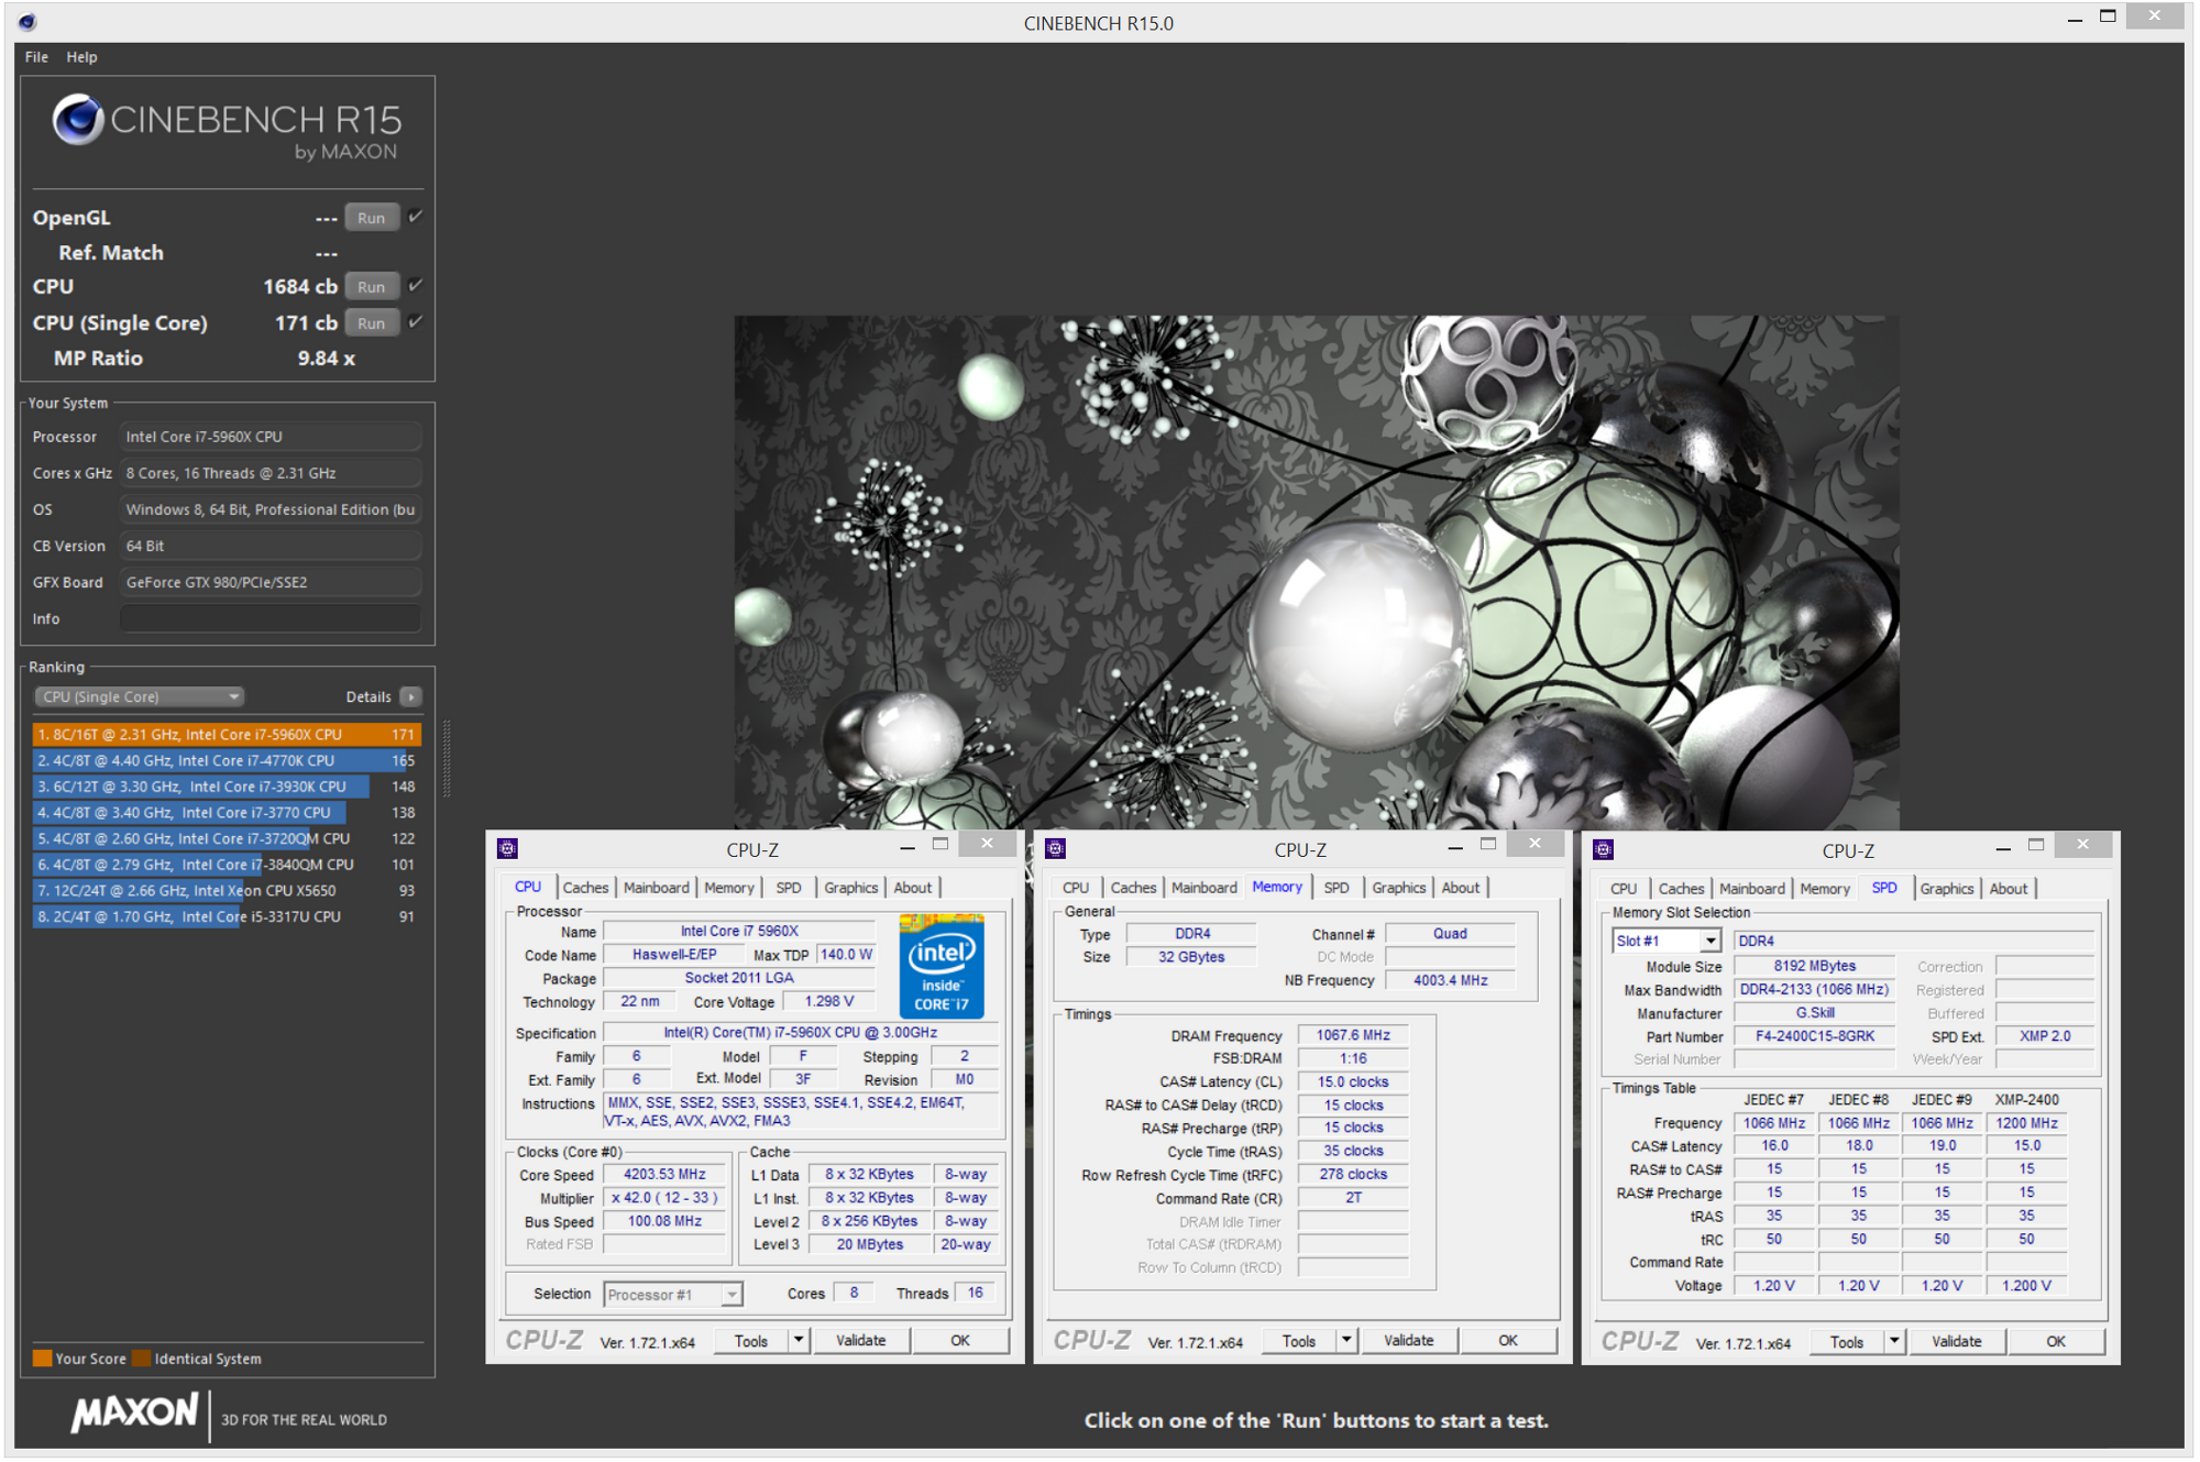Image resolution: width=2200 pixels, height=1462 pixels.
Task: Click the CPU-Z icon in the SPD tab window
Action: click(x=1603, y=850)
